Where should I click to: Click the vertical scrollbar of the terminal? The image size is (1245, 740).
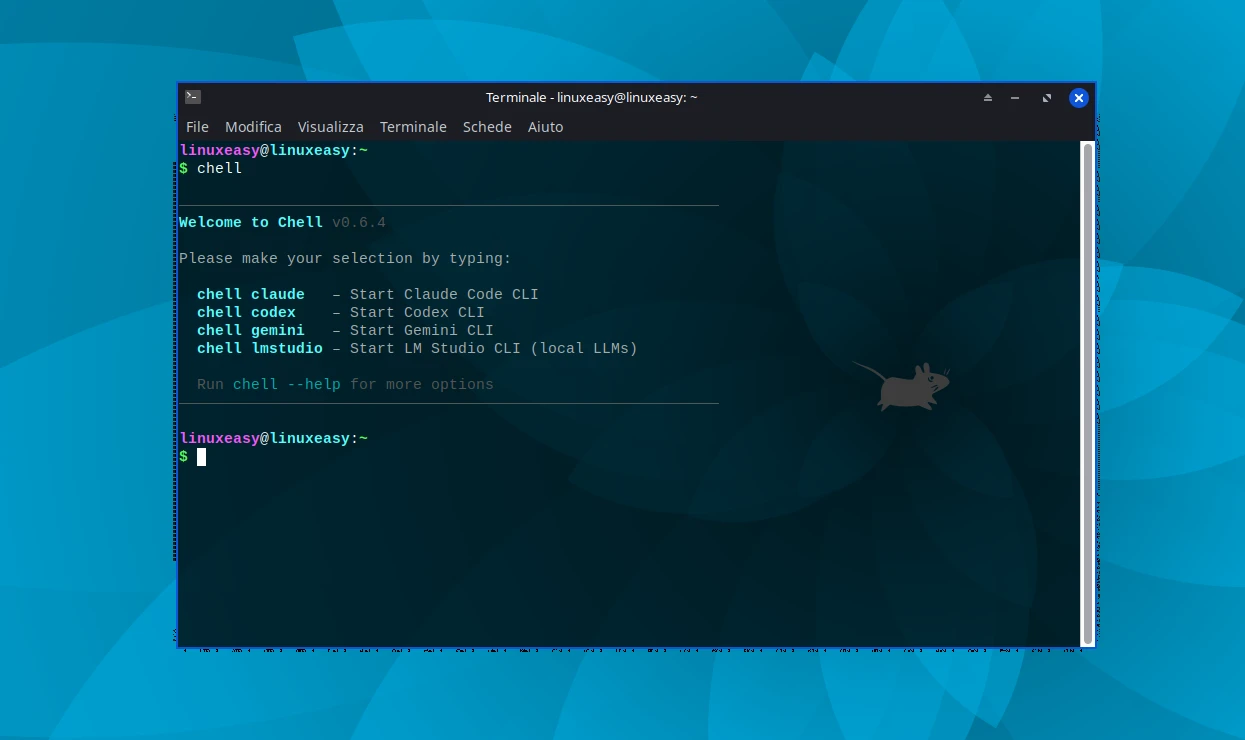[x=1087, y=392]
